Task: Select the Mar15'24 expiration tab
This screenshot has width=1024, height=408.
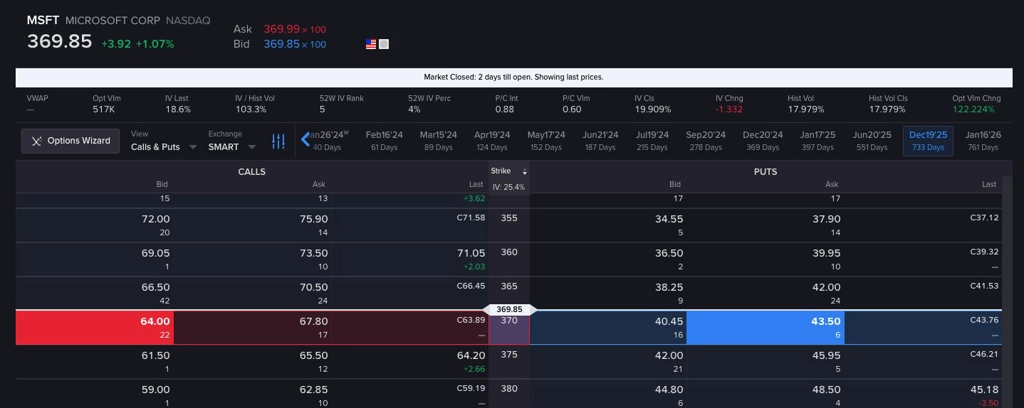Action: point(438,140)
